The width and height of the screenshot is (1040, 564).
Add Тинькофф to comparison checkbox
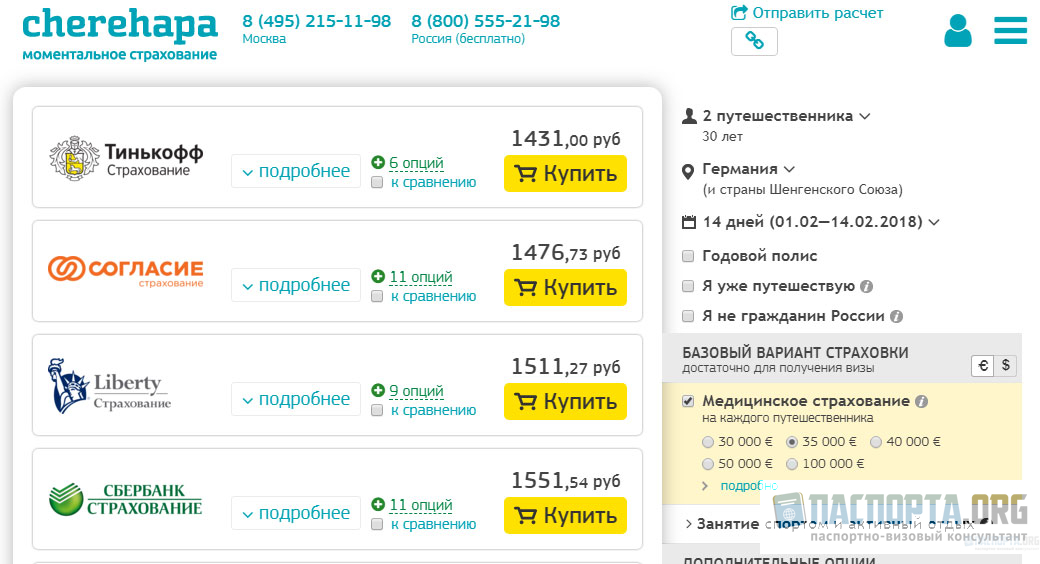point(377,182)
